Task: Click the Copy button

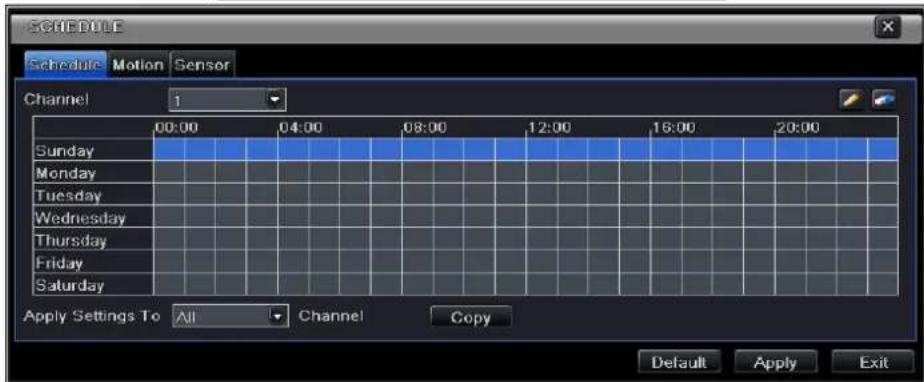Action: (470, 317)
